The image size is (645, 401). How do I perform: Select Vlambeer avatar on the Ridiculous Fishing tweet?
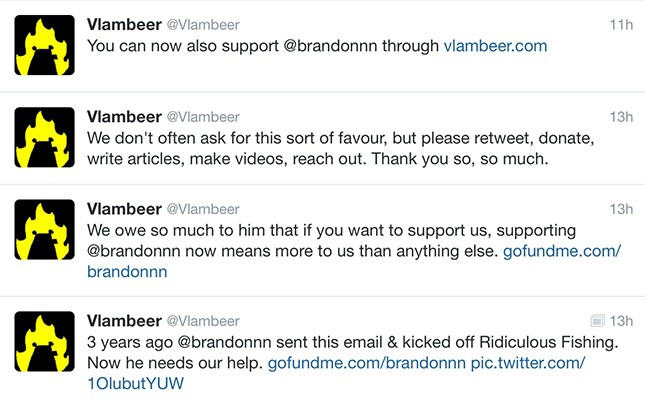point(45,342)
